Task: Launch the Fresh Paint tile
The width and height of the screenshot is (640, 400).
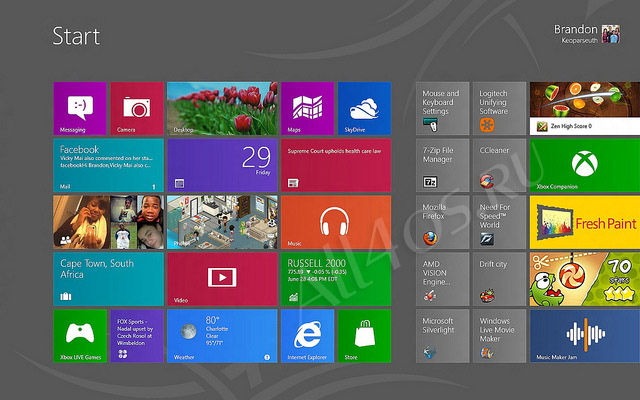Action: (585, 222)
